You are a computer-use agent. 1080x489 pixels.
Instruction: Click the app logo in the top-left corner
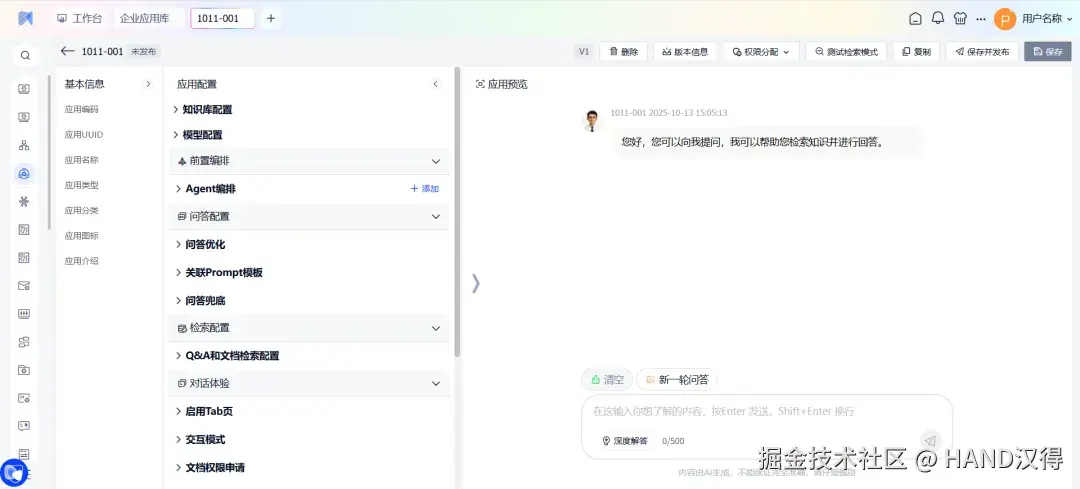click(x=25, y=19)
